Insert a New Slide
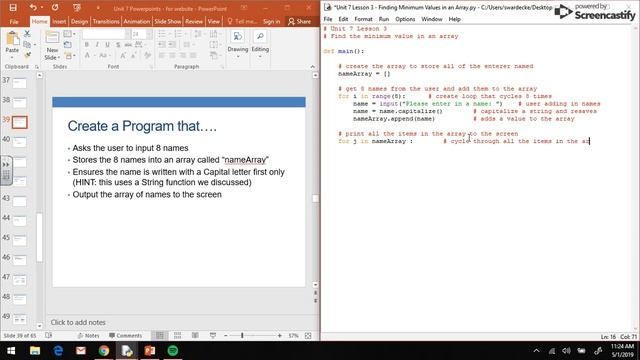 52,46
